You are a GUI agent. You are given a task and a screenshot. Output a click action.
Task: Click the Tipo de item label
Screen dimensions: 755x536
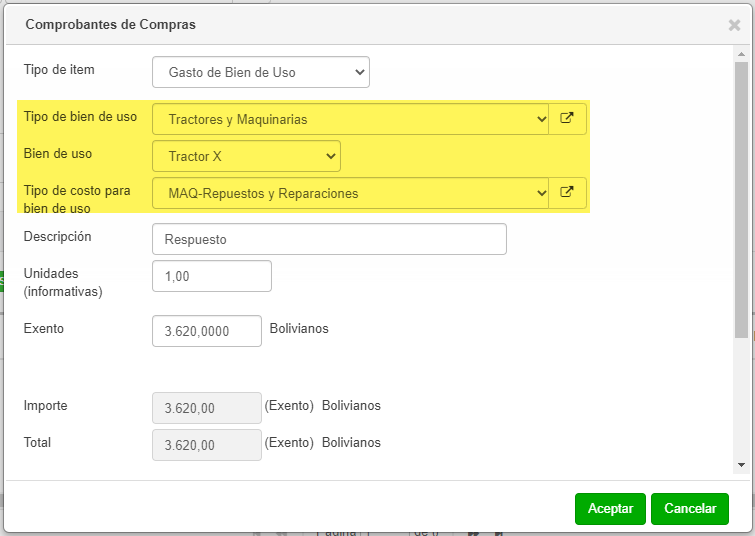pos(59,69)
